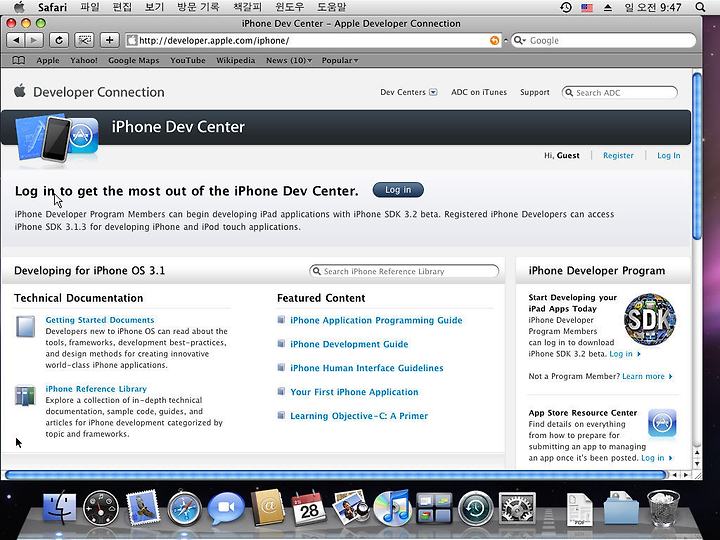
Task: Click the orange RSS/reload icon in address bar
Action: [x=495, y=40]
